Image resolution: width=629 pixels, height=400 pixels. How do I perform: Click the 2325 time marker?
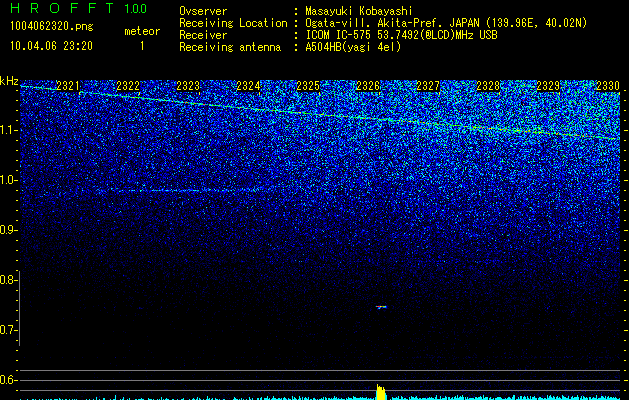point(308,86)
